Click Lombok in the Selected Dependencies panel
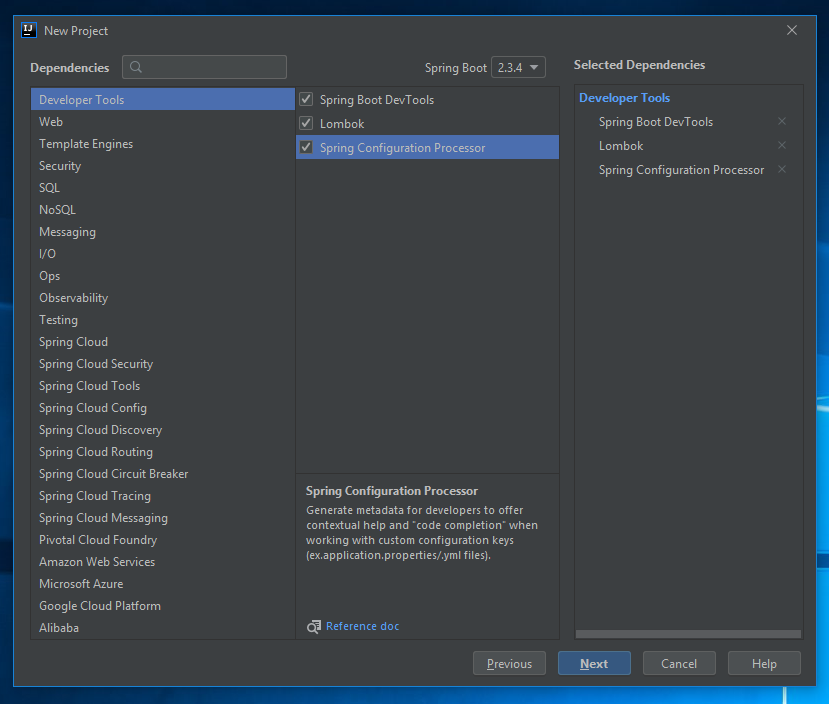This screenshot has width=829, height=704. (621, 146)
